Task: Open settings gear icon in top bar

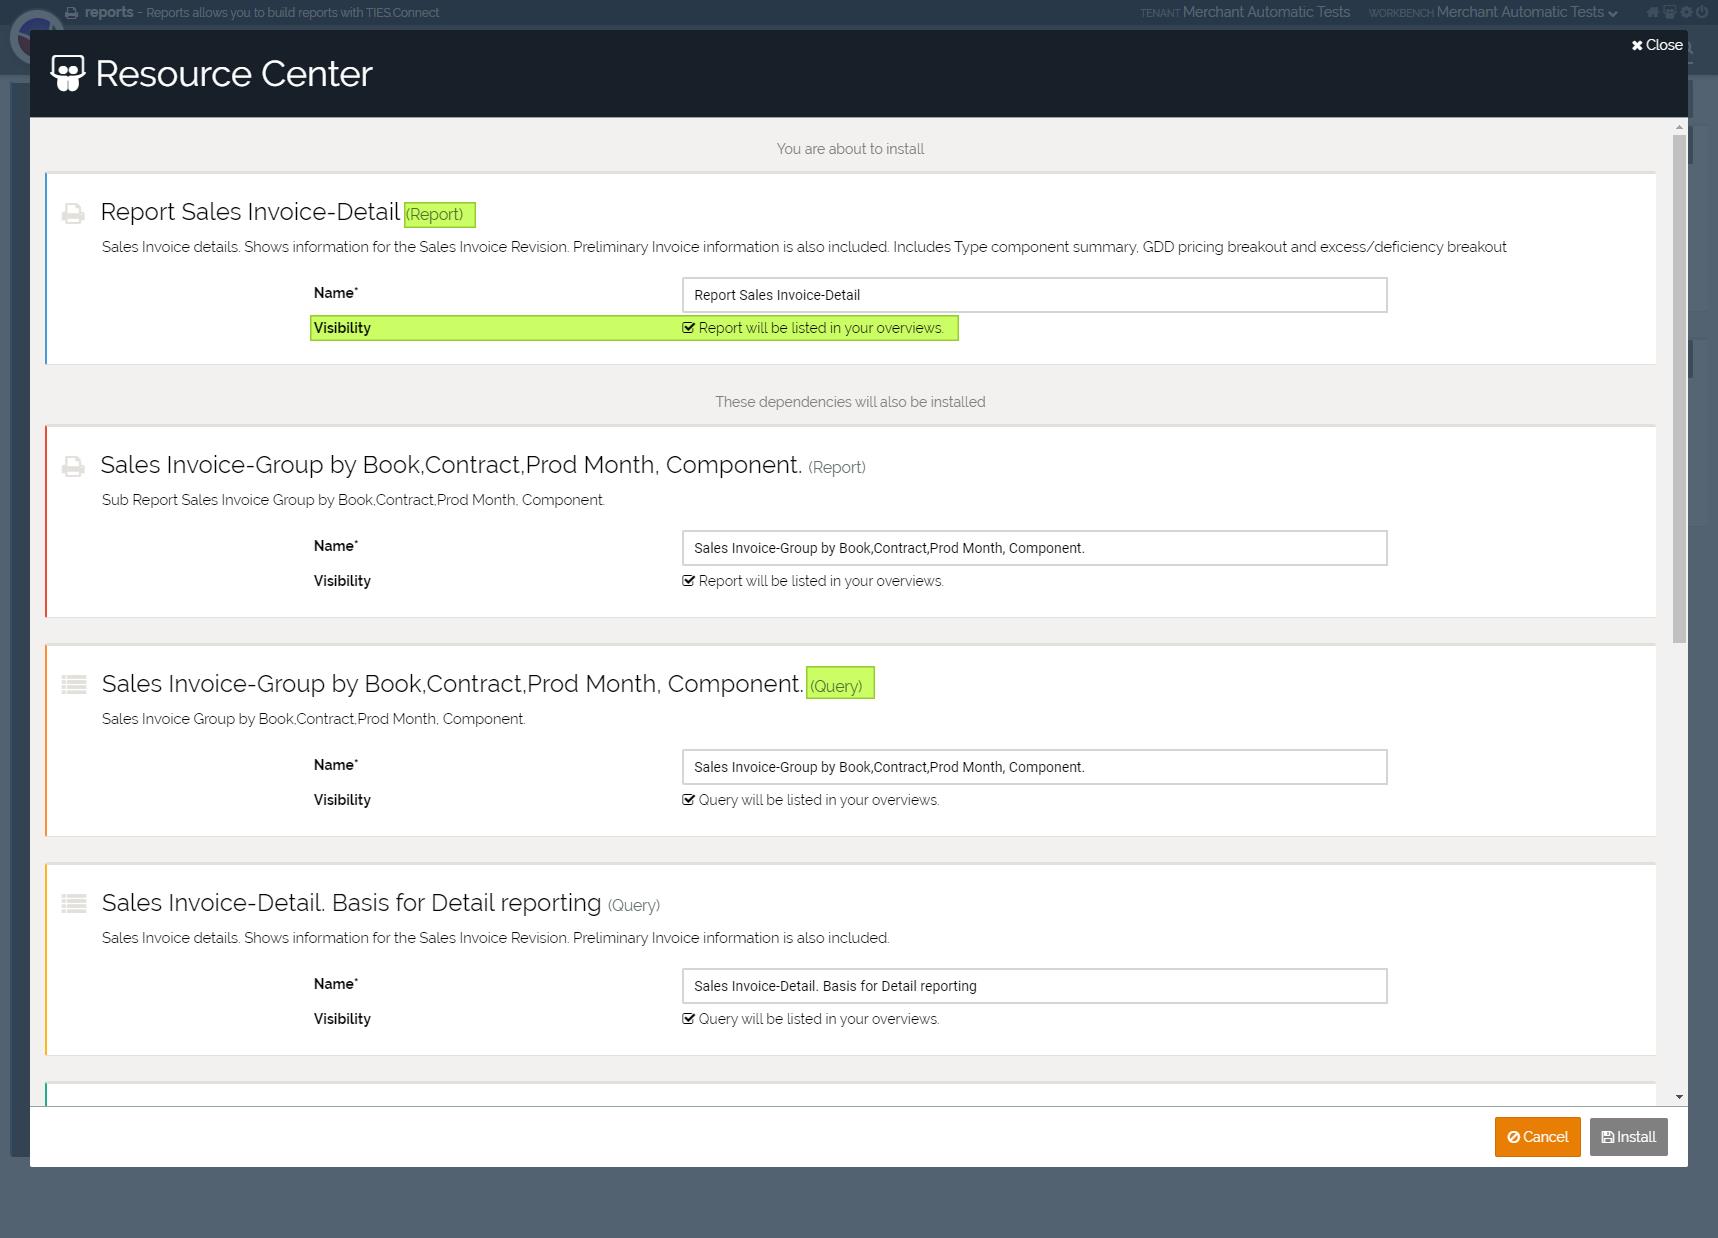Action: coord(1686,12)
